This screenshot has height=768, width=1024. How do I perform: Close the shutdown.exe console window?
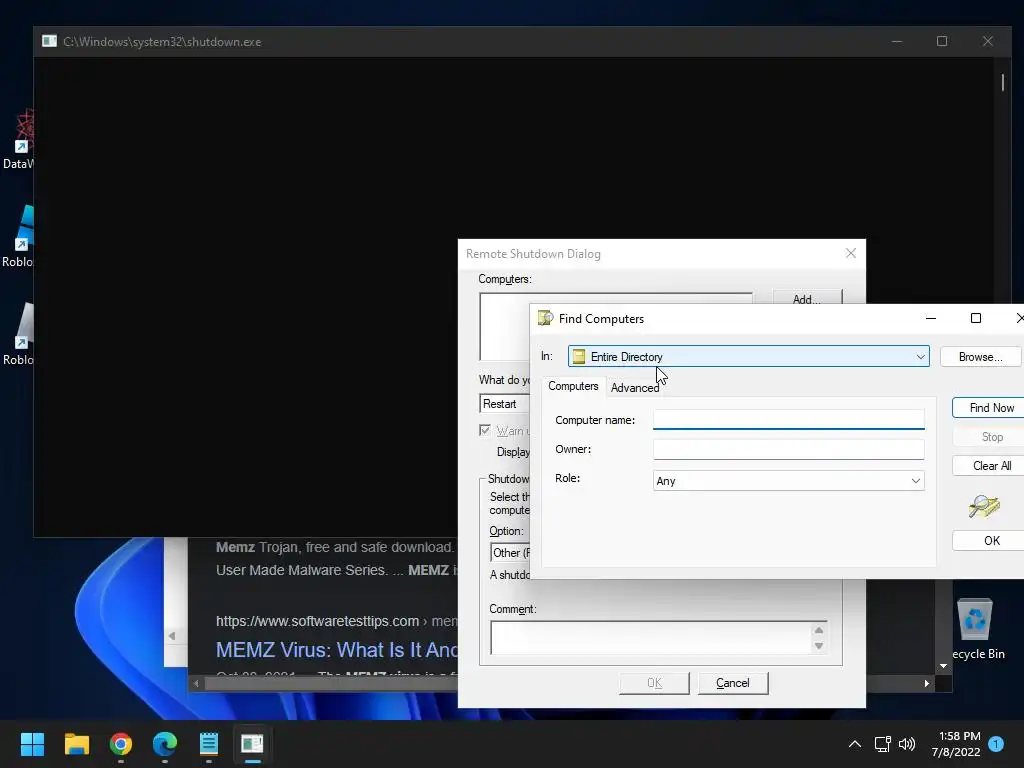(x=987, y=41)
